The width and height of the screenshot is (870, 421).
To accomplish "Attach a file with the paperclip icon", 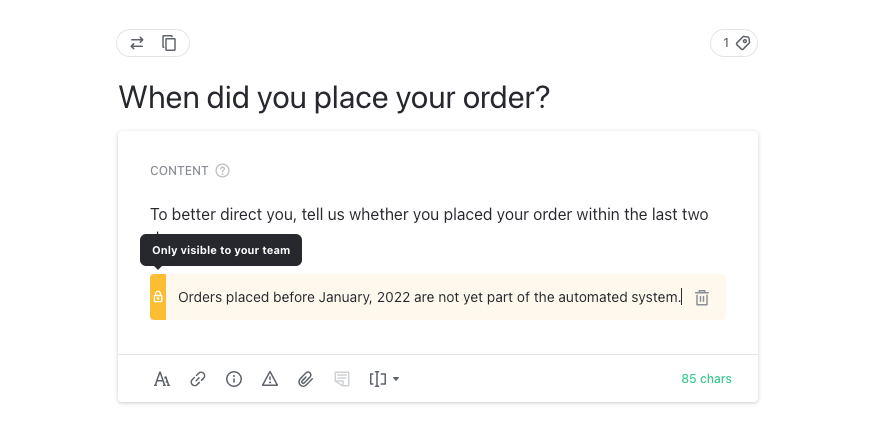I will coord(306,379).
